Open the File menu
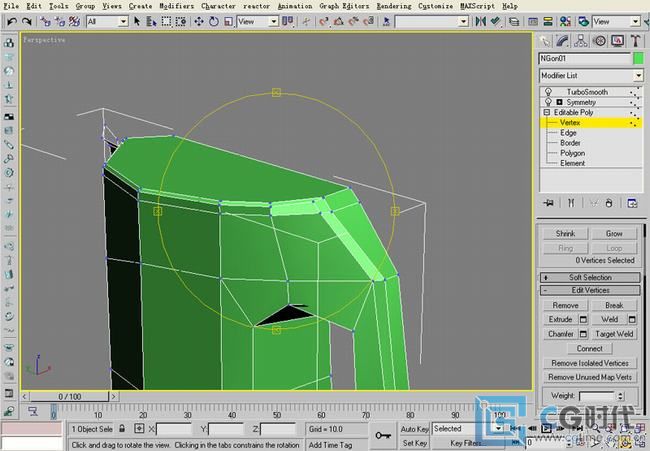650x451 pixels. click(11, 6)
